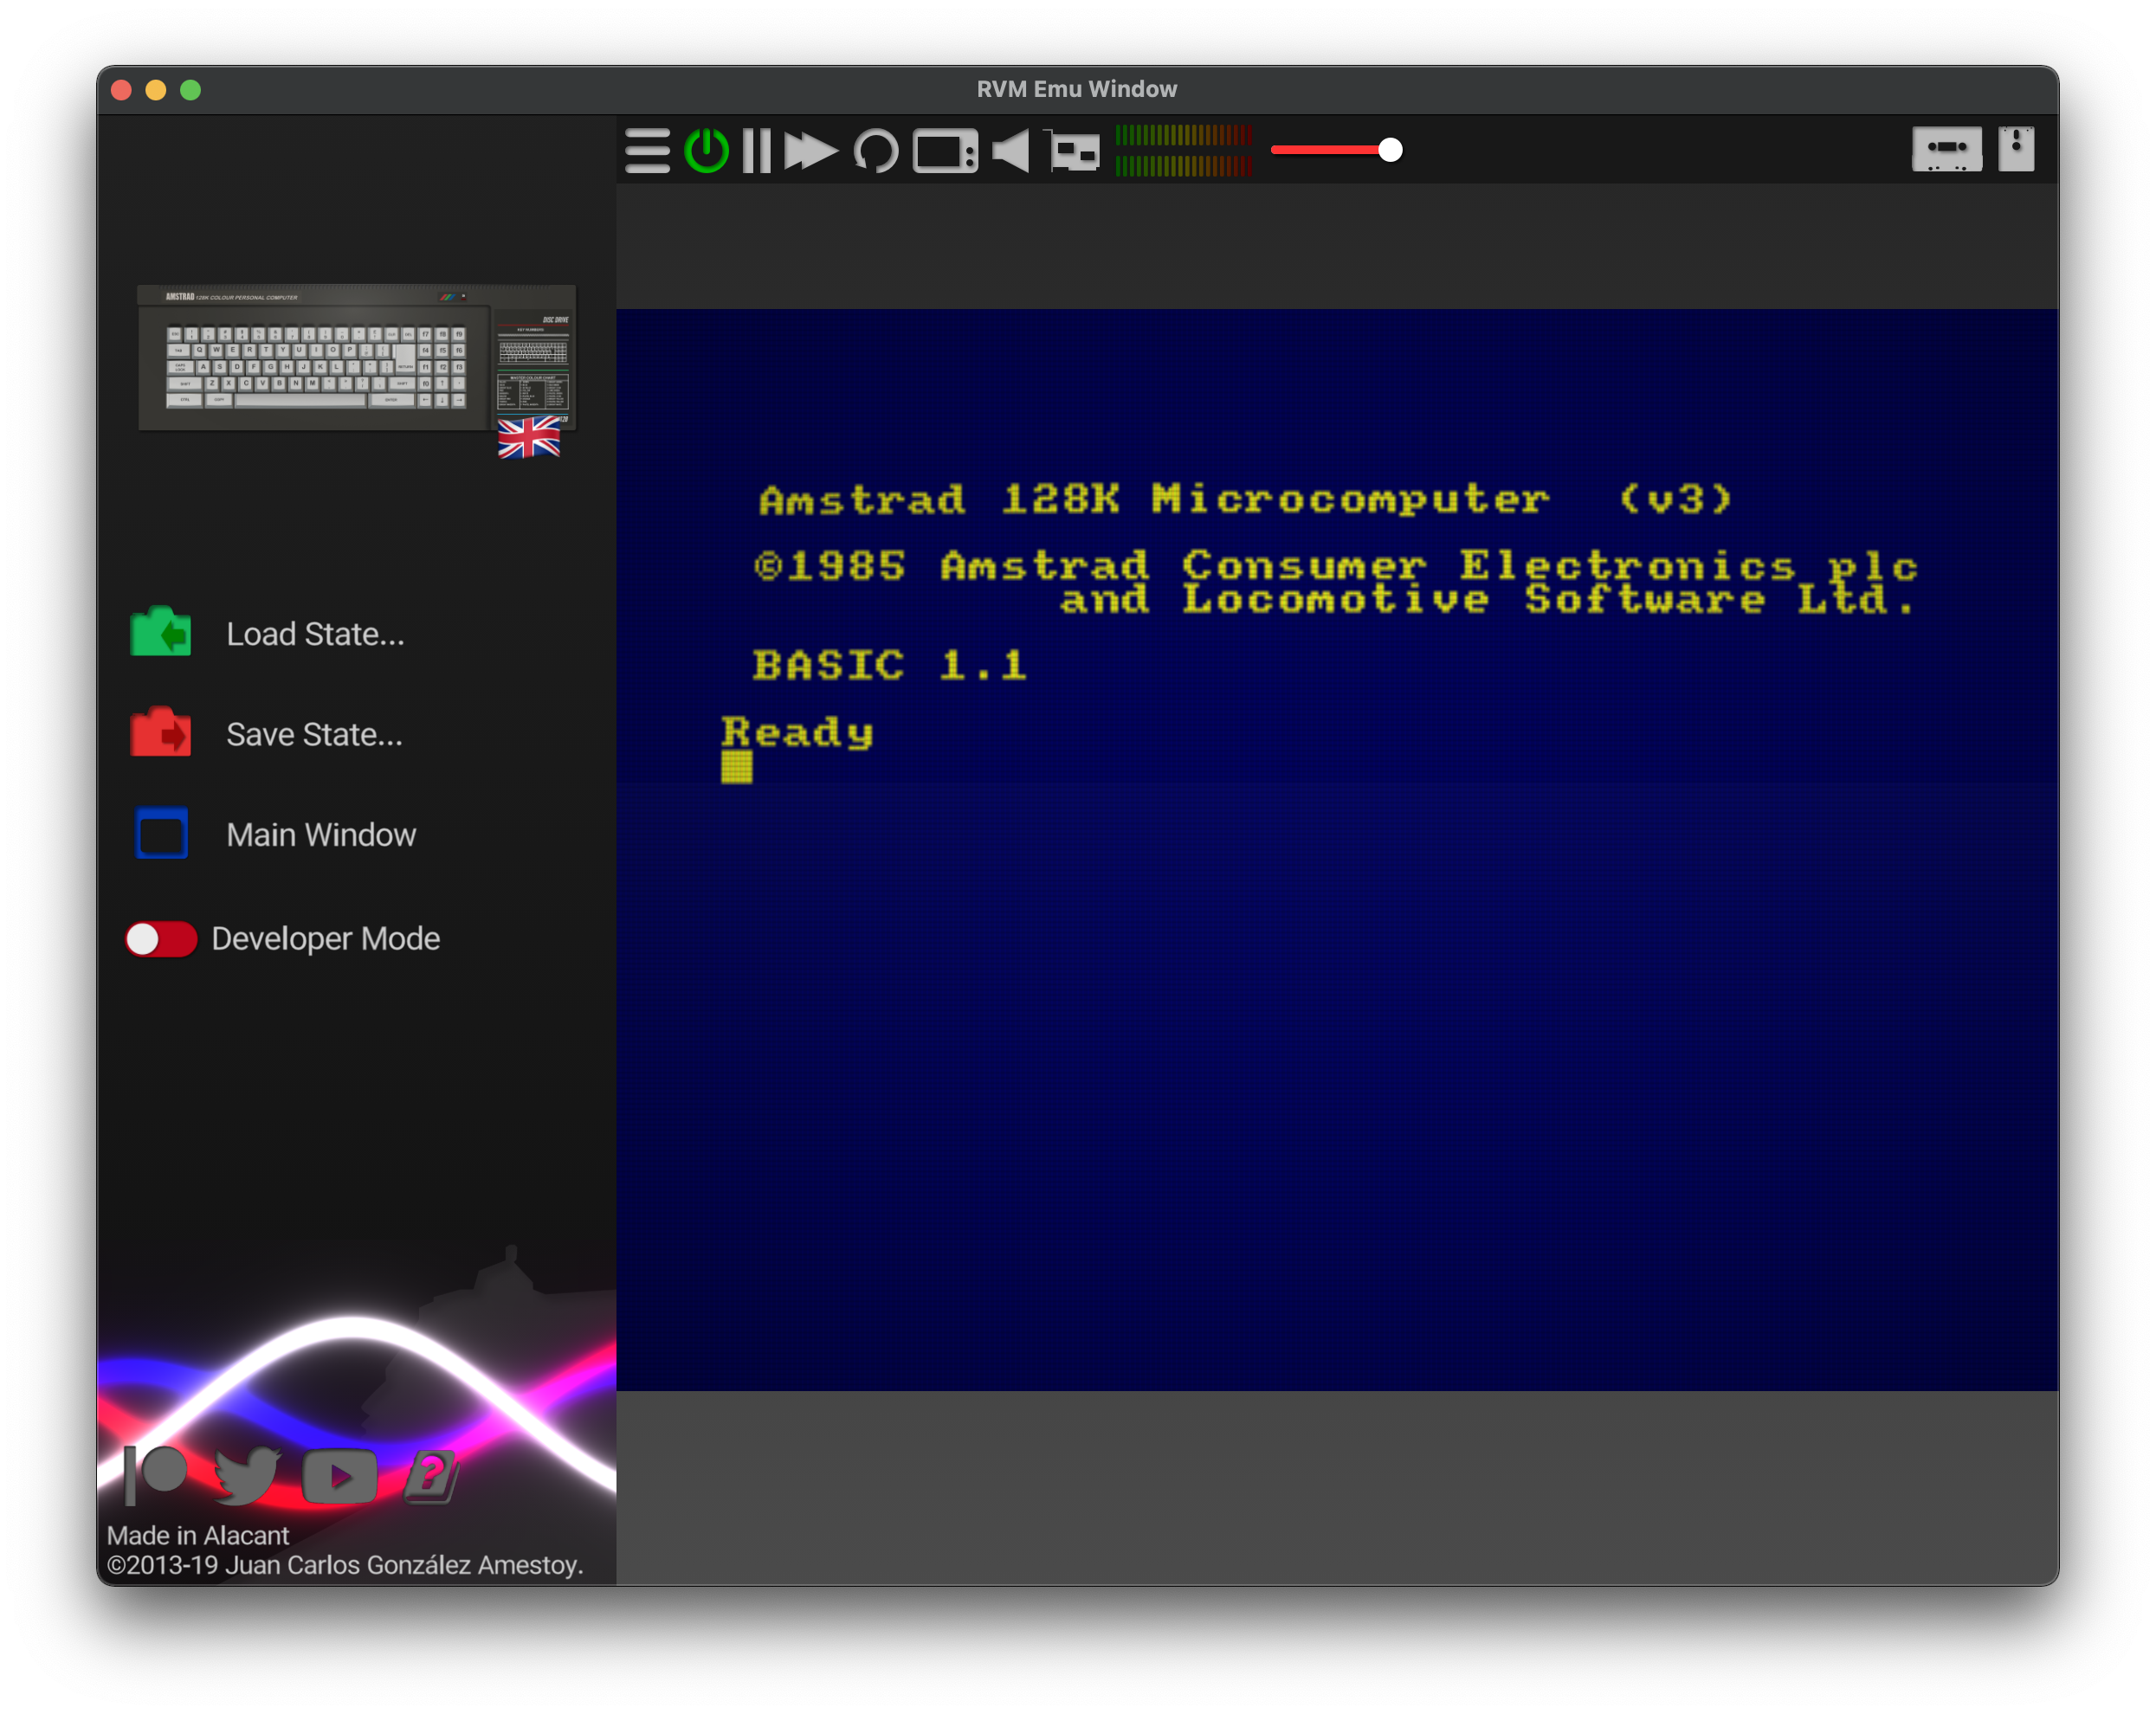Open the disk drive icon
Screen dimensions: 2156x1714
point(2016,149)
